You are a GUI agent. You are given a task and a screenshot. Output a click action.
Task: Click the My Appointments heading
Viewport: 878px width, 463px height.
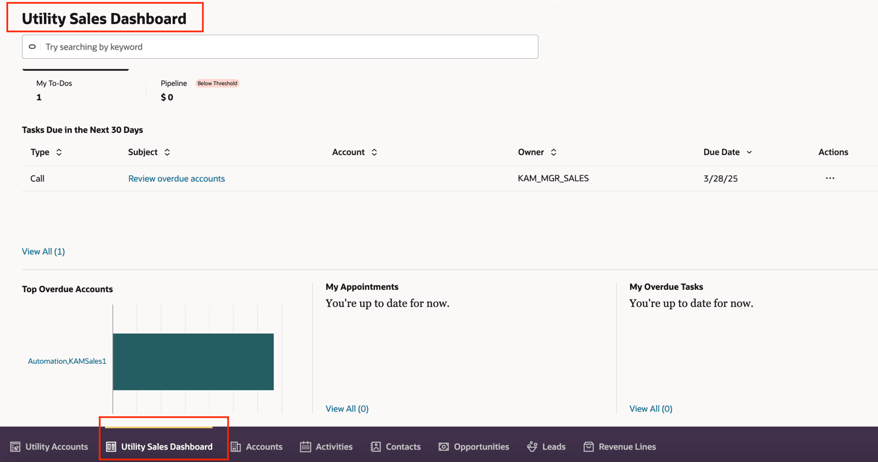tap(362, 287)
